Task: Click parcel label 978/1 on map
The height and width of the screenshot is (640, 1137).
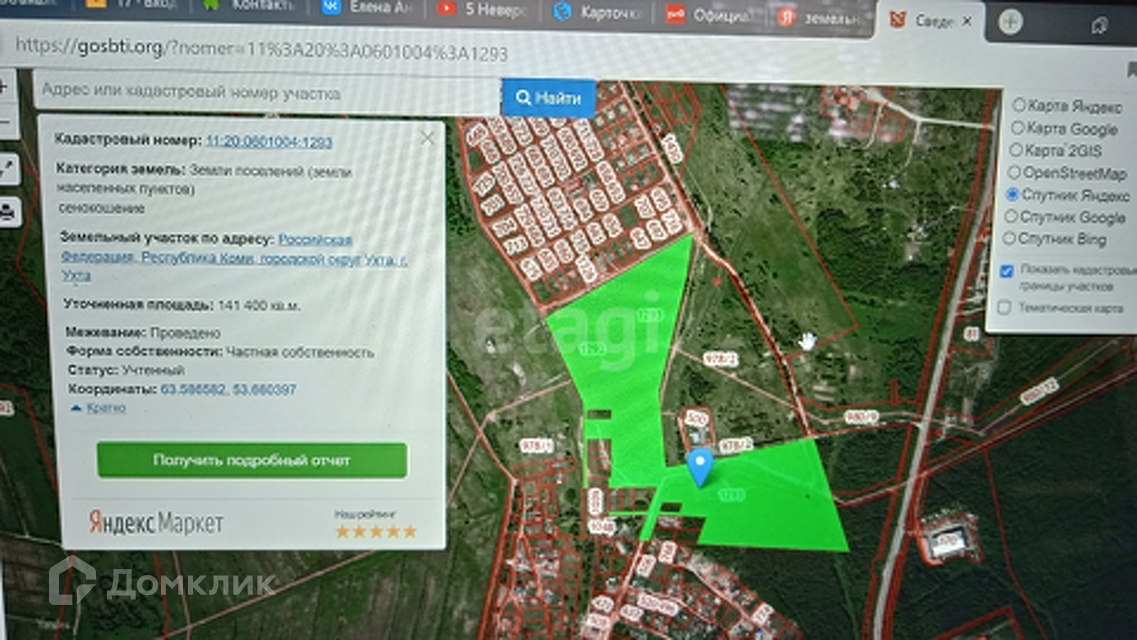Action: [x=536, y=446]
